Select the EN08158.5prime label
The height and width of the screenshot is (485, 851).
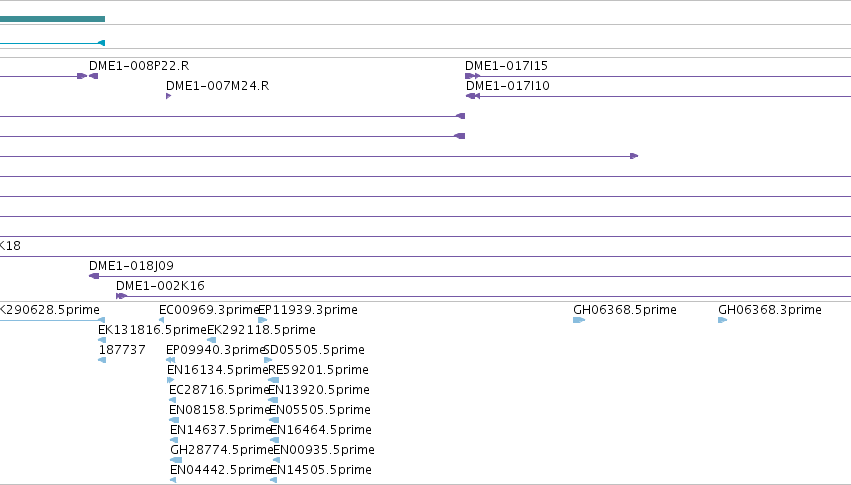pos(220,410)
